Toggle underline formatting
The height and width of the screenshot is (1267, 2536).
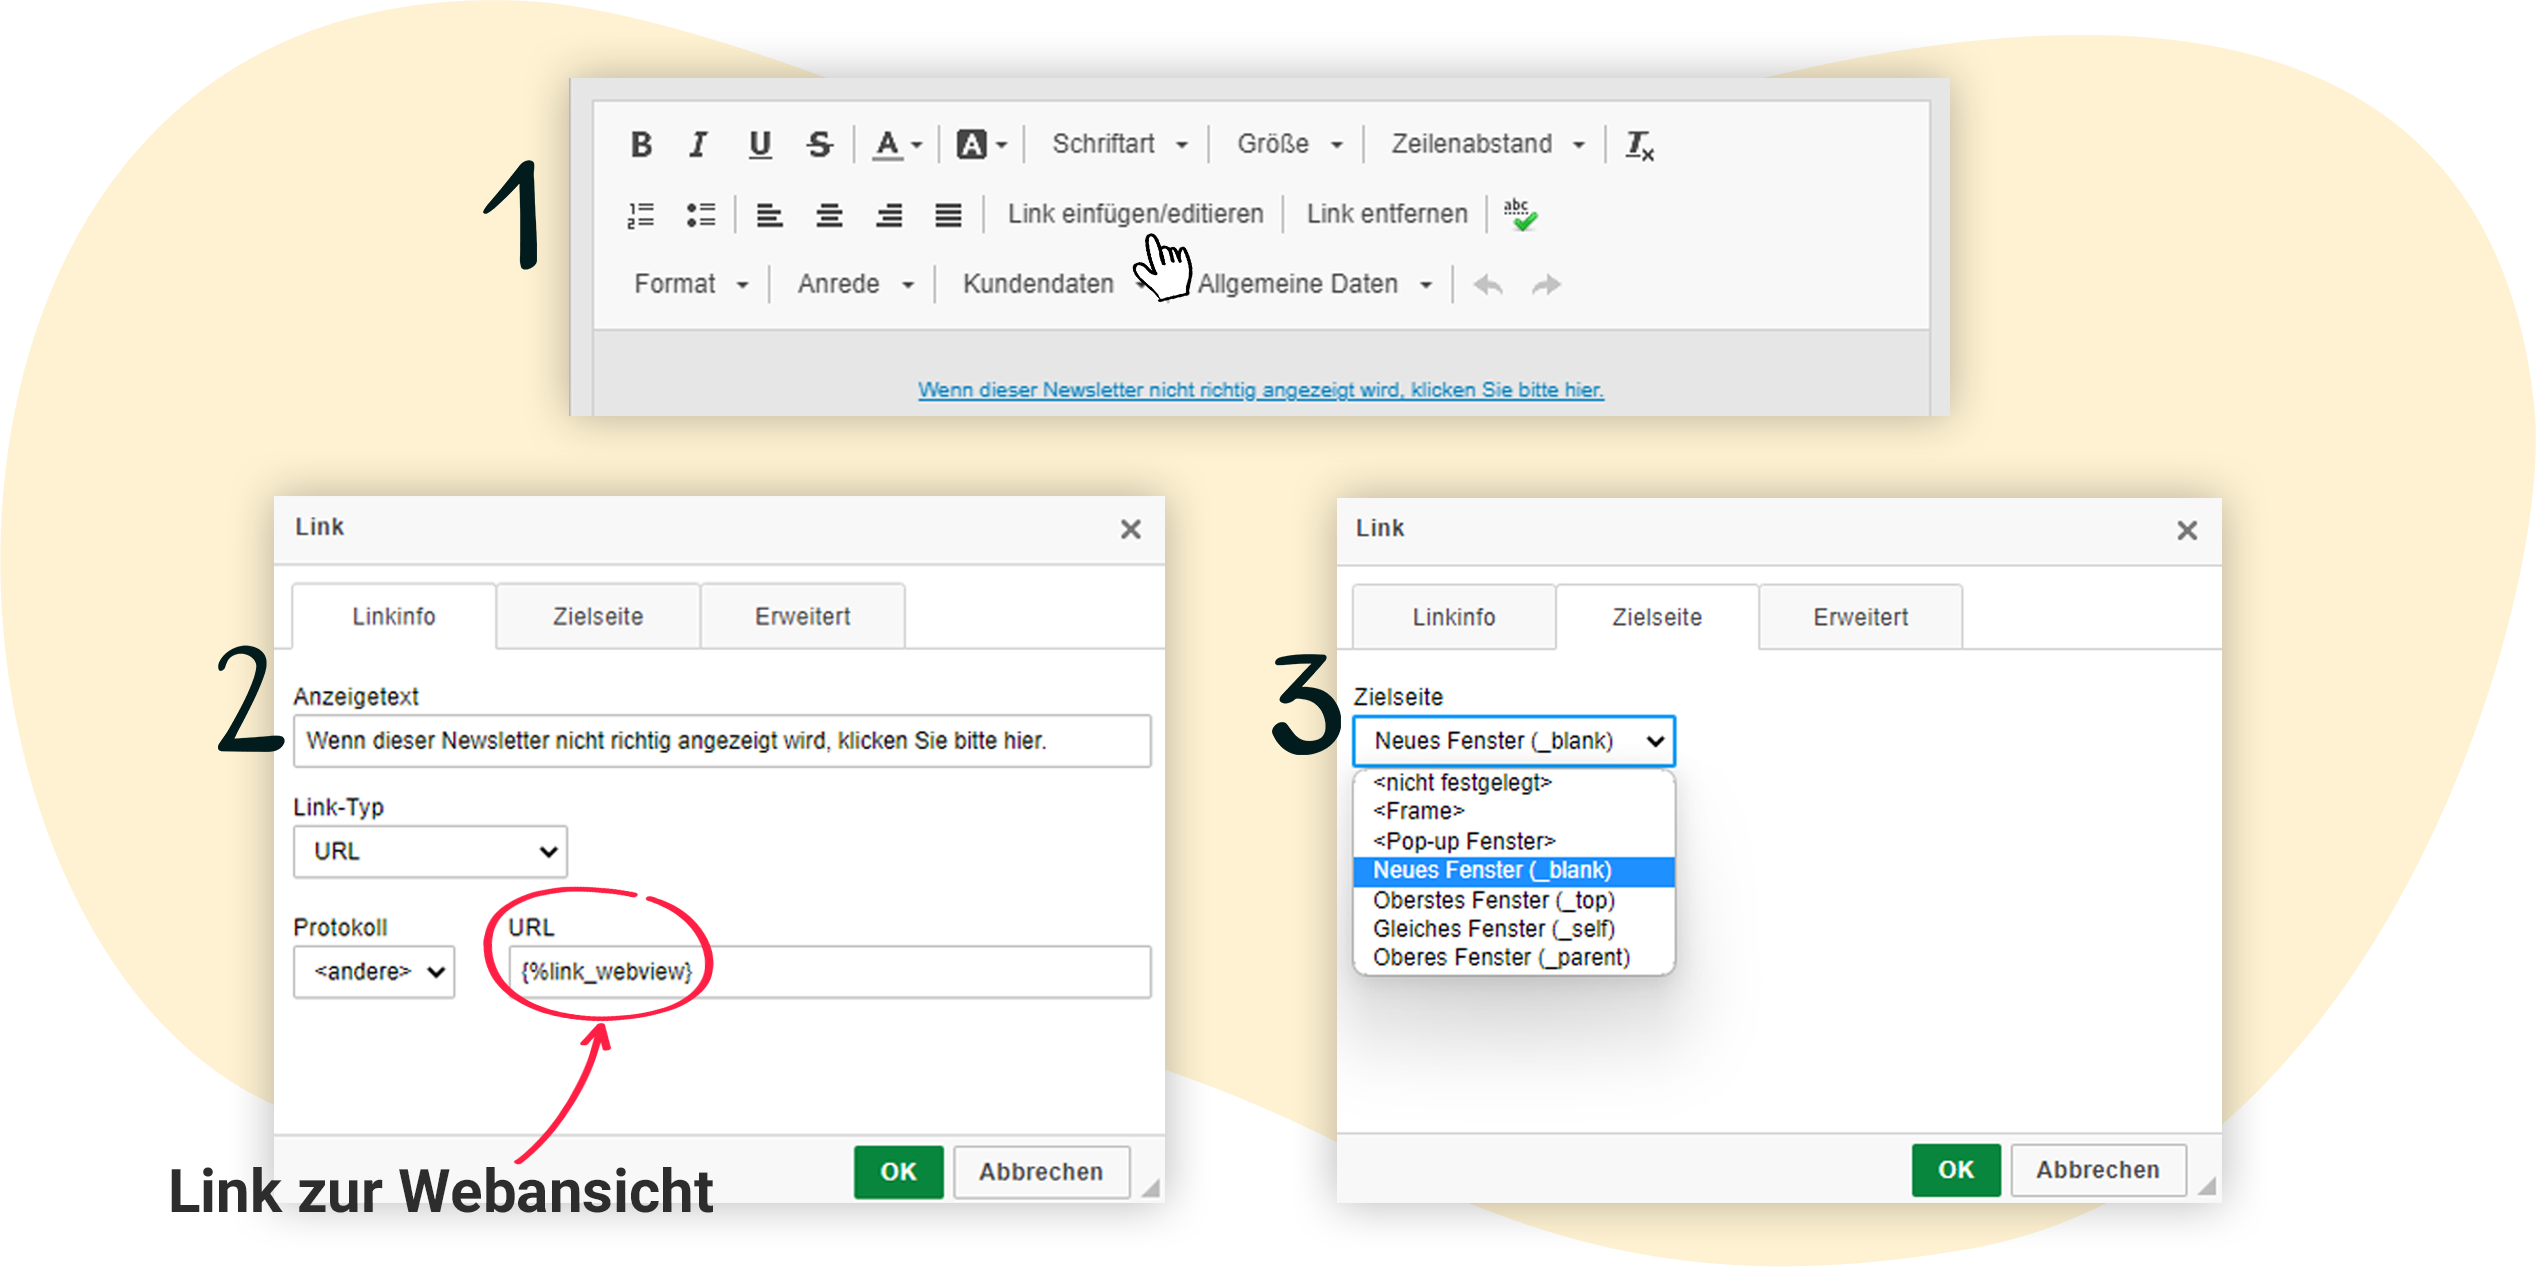(759, 145)
